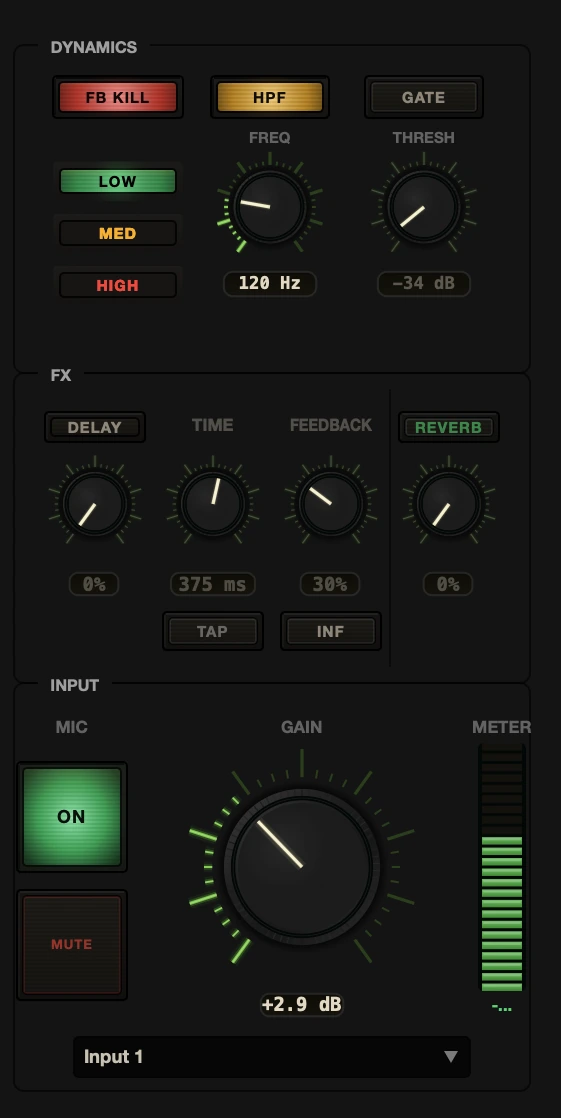Click the FEEDBACK label
Screen dimensions: 561x1118
pos(331,425)
